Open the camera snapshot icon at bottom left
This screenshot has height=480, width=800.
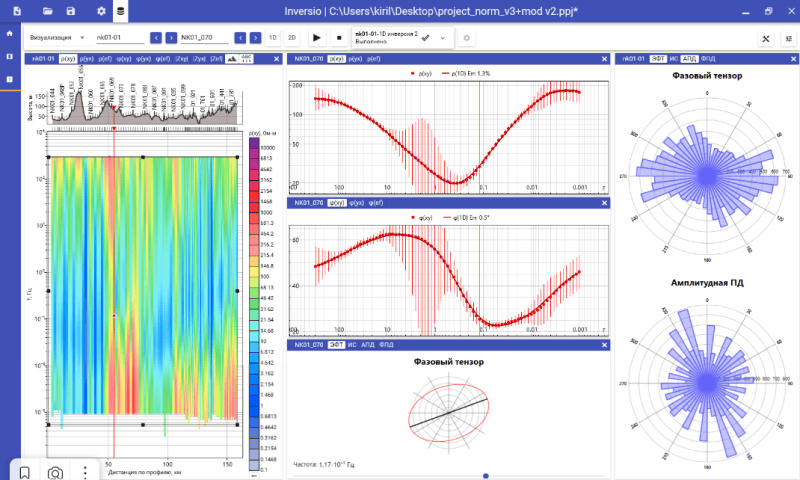pyautogui.click(x=56, y=472)
